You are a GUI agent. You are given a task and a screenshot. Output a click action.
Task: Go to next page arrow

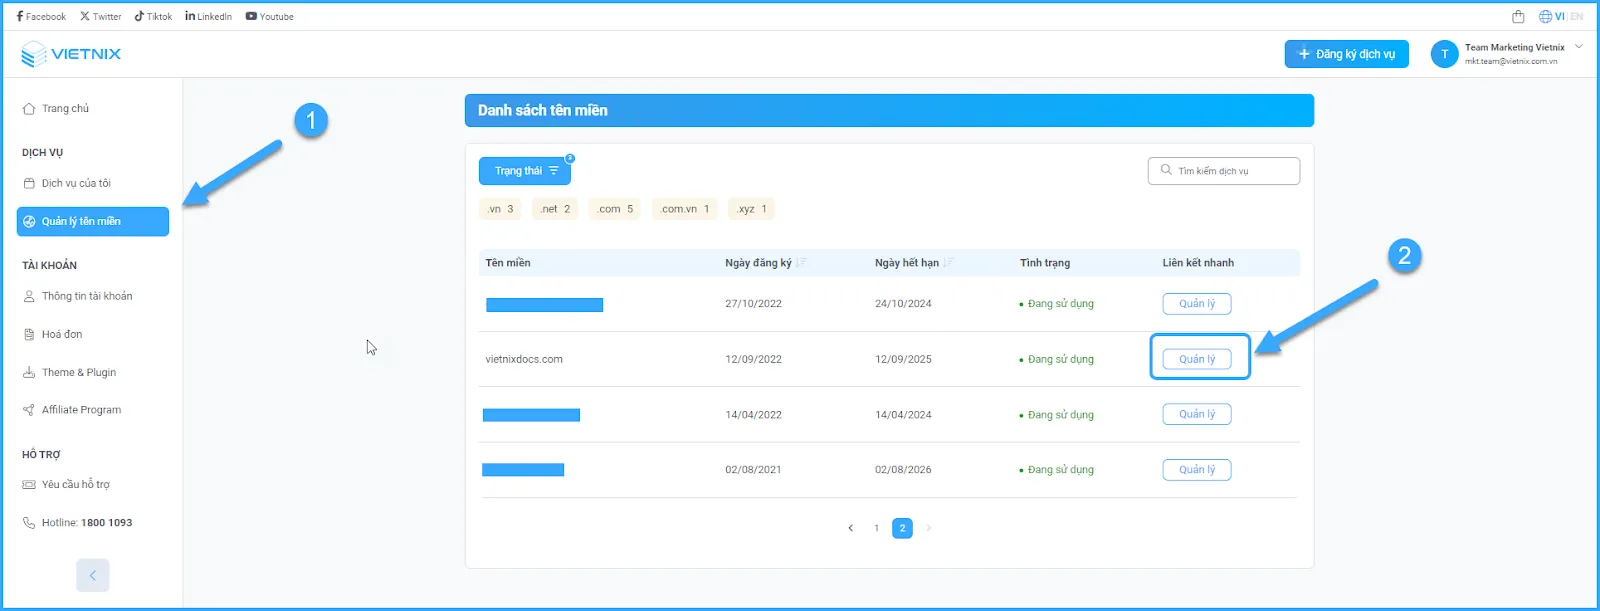click(928, 528)
